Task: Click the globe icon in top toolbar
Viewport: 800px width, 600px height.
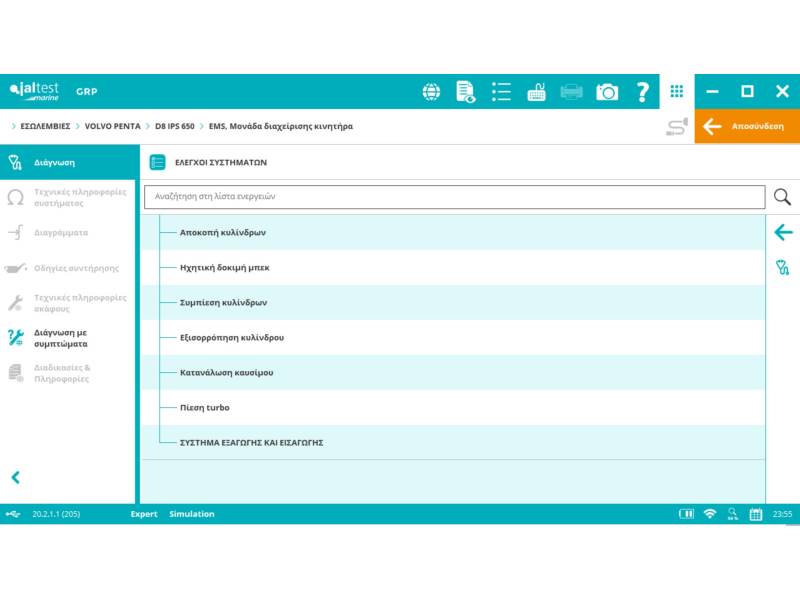Action: [x=431, y=92]
